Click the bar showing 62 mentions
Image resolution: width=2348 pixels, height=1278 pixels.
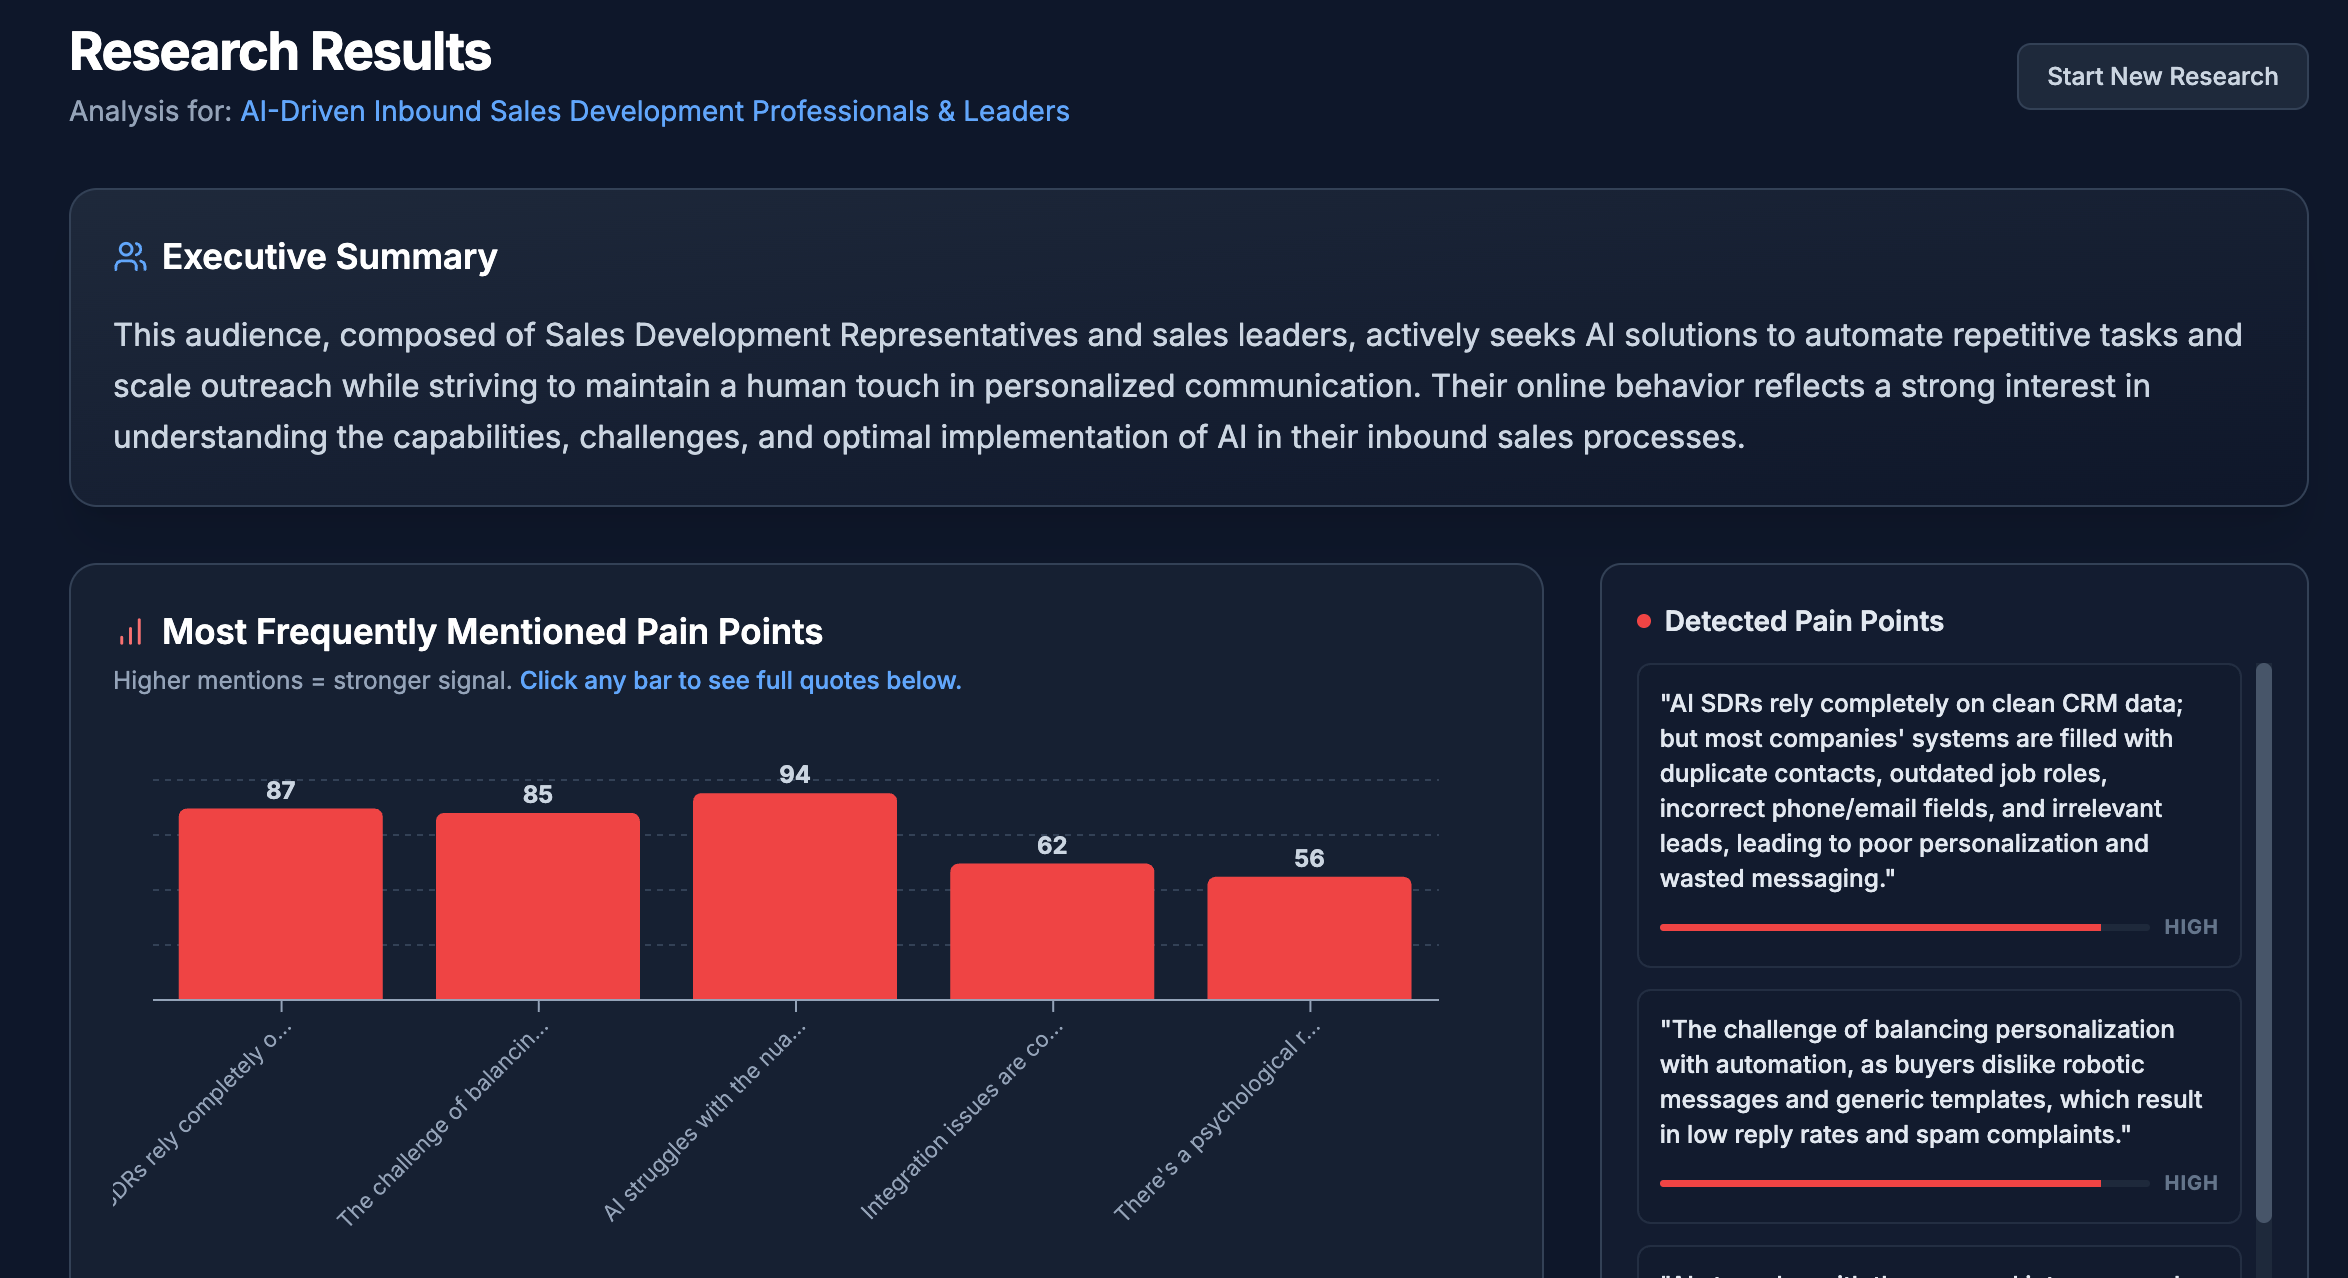(x=1051, y=931)
